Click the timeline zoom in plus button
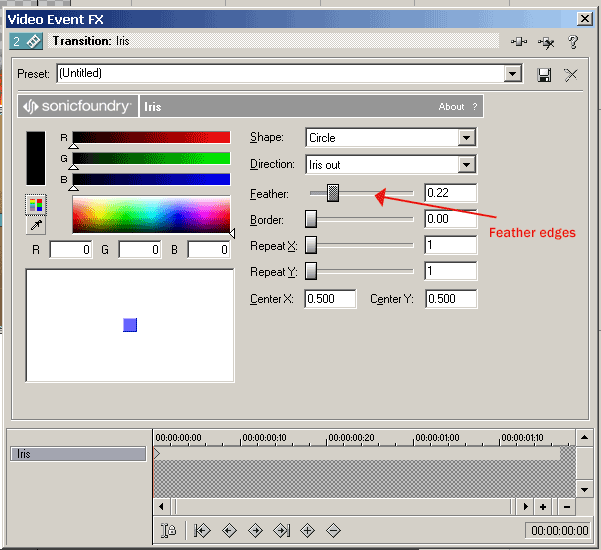This screenshot has width=601, height=550. point(543,507)
